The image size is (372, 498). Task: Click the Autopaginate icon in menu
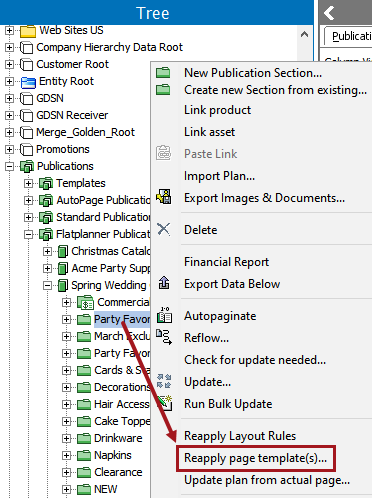pos(164,315)
